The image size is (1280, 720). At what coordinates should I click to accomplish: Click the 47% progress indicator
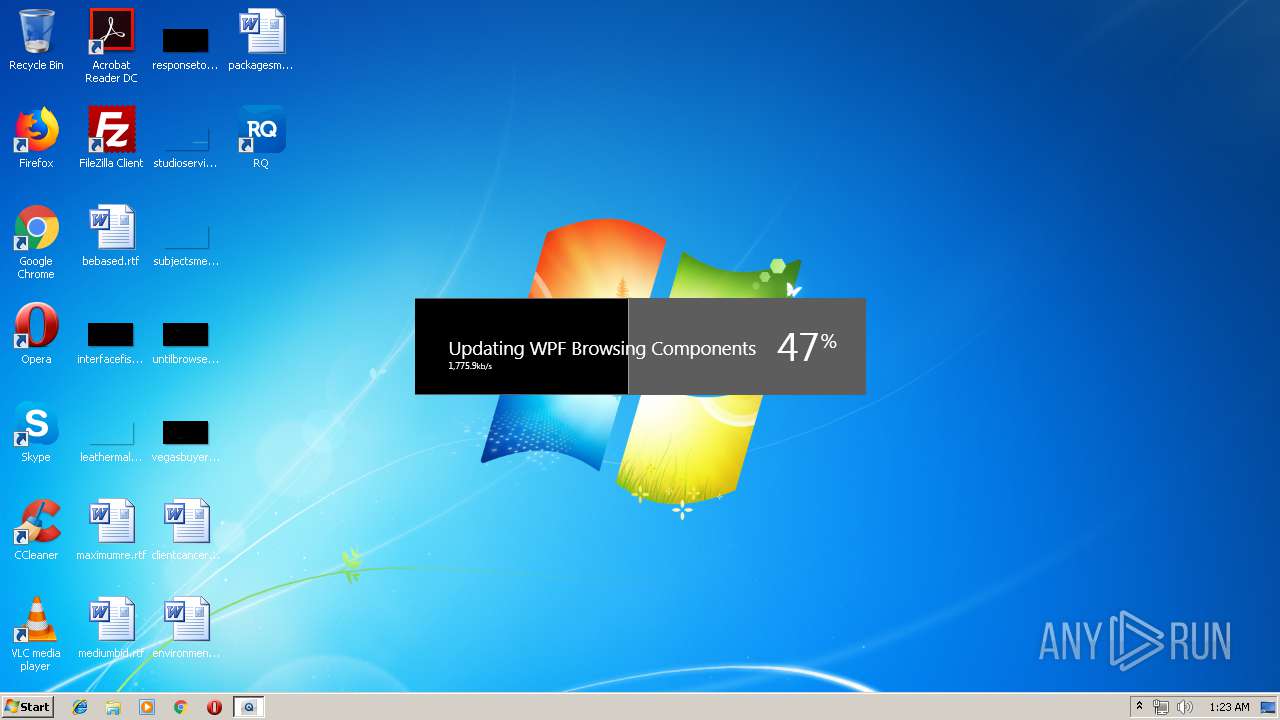(806, 347)
